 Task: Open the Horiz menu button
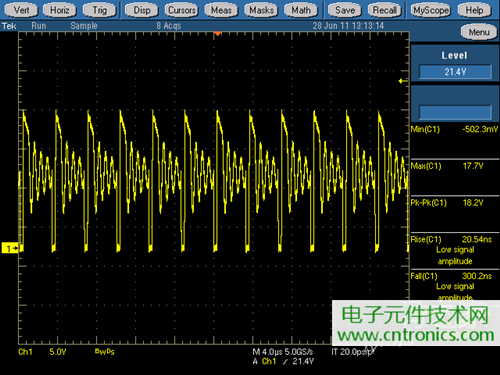click(x=60, y=10)
